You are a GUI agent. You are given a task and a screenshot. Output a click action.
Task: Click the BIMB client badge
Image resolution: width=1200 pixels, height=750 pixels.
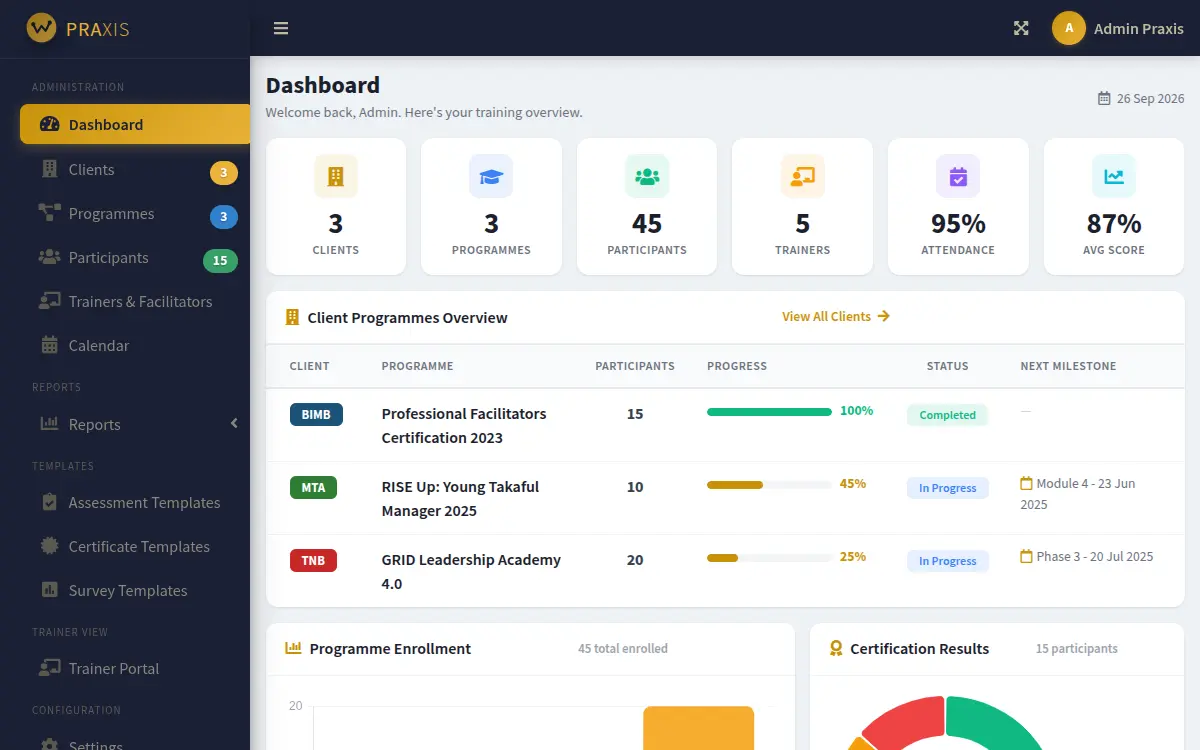pyautogui.click(x=316, y=414)
